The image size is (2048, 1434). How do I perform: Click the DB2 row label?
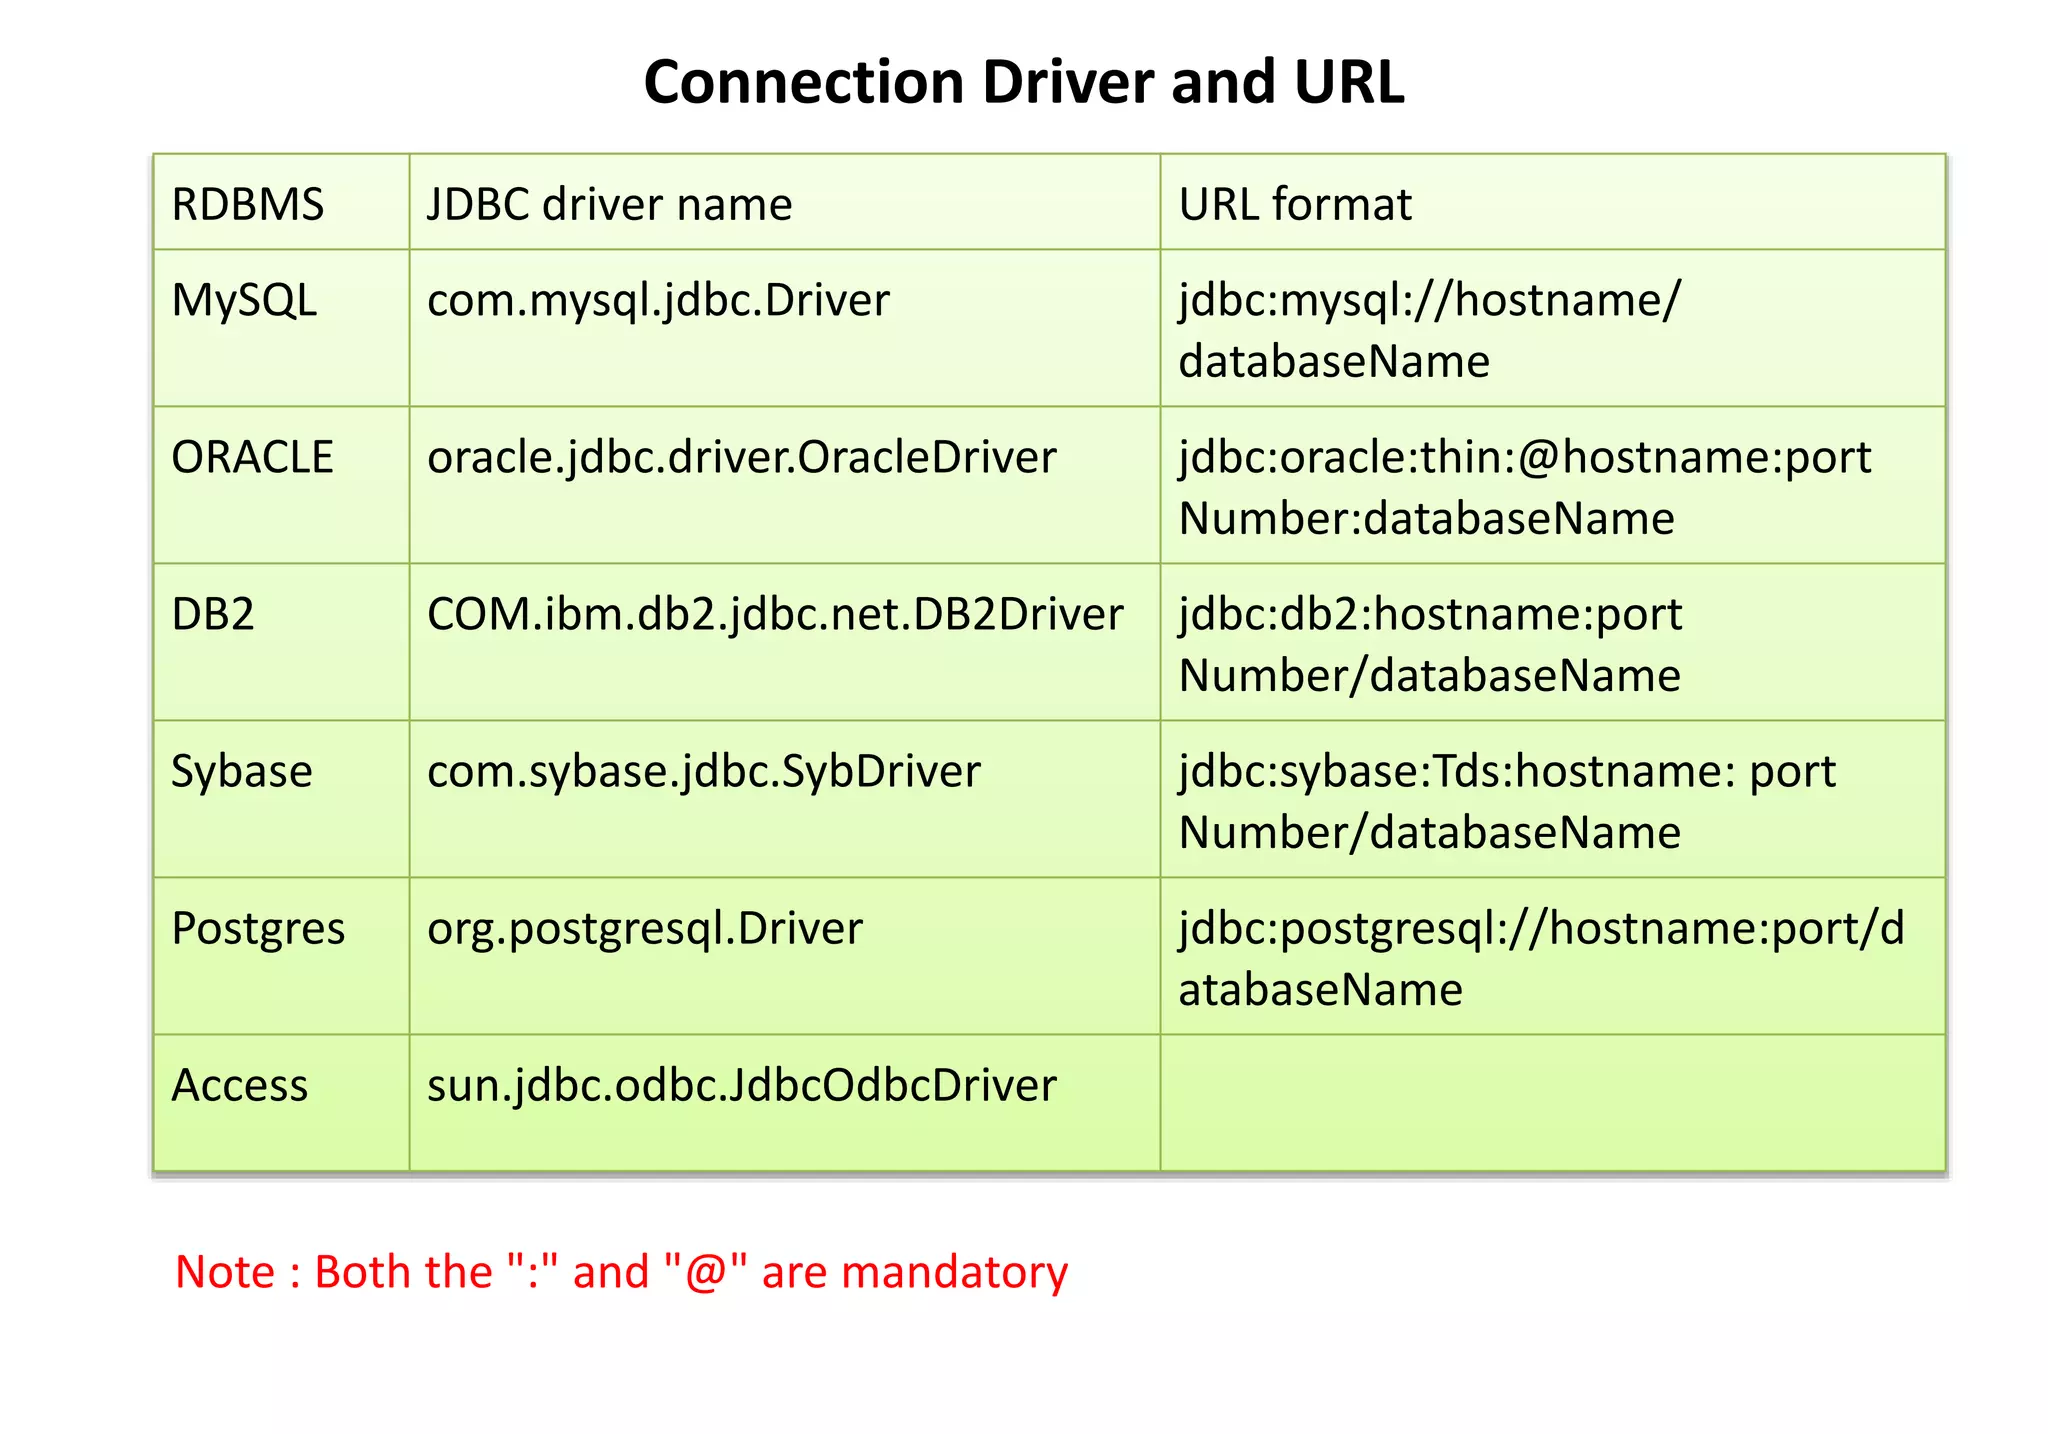point(213,614)
